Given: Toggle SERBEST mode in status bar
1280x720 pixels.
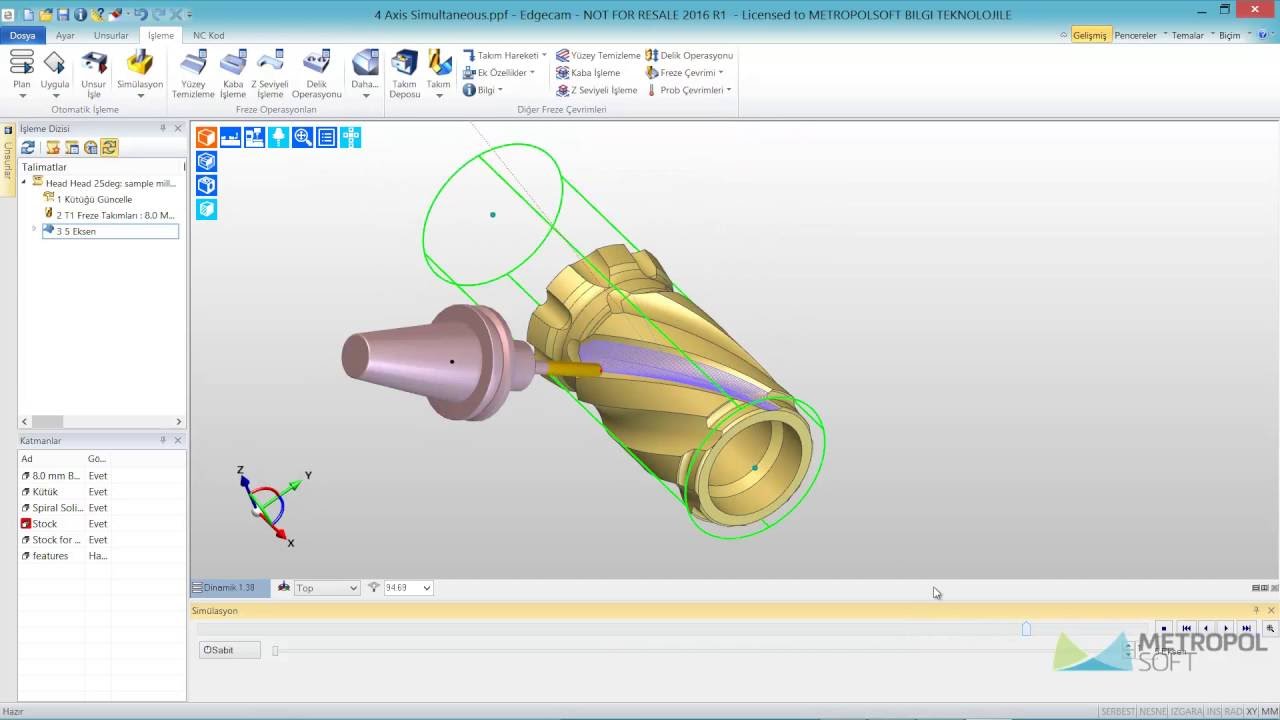Looking at the screenshot, I should tap(1117, 711).
